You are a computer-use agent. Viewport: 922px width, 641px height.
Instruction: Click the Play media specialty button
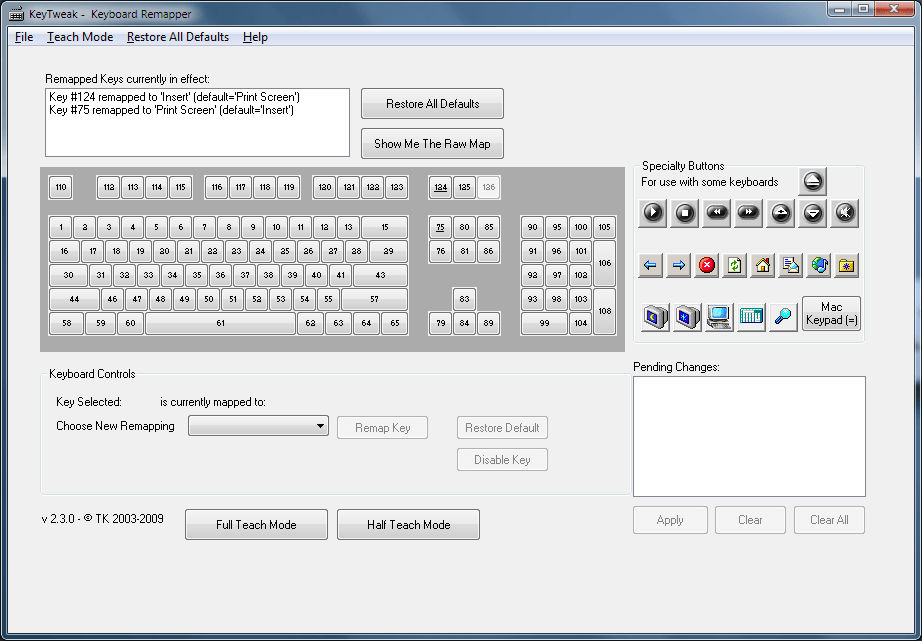click(x=653, y=213)
